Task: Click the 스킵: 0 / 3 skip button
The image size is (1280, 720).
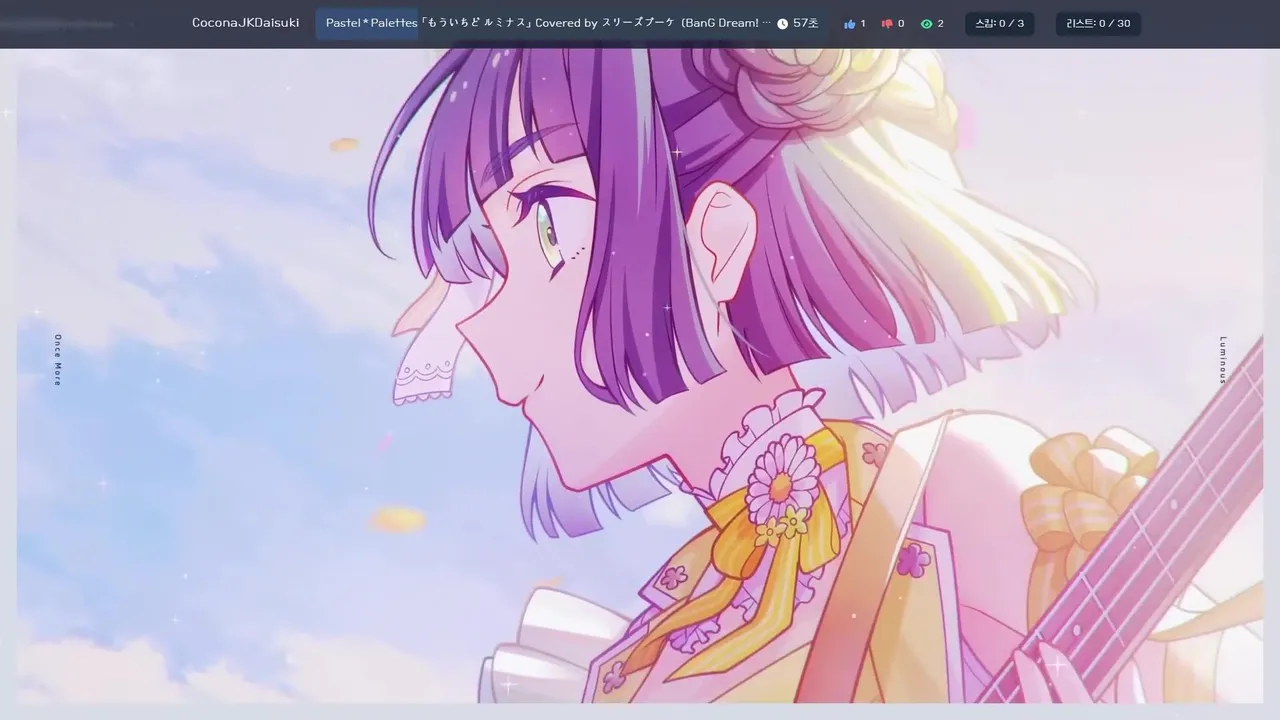Action: pos(1000,23)
